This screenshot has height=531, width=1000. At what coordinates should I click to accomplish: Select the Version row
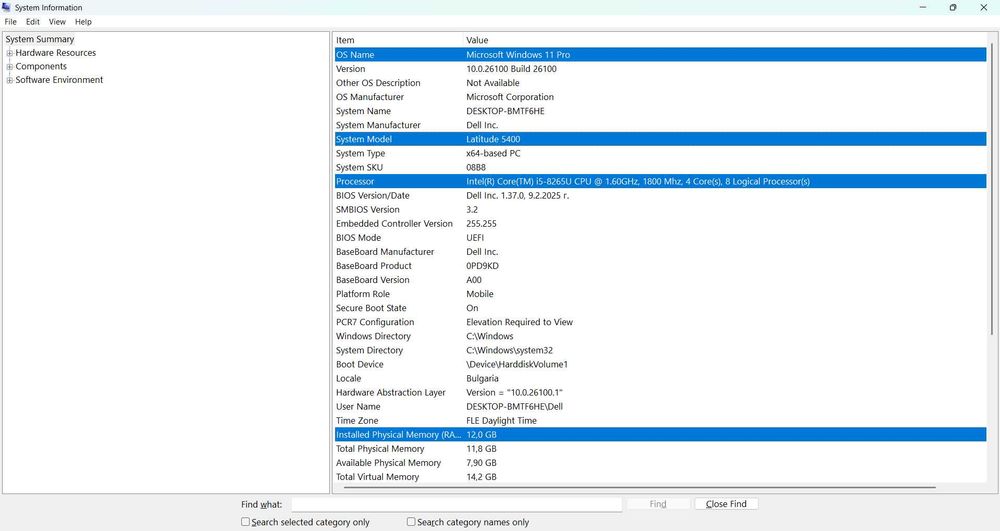click(x=661, y=69)
